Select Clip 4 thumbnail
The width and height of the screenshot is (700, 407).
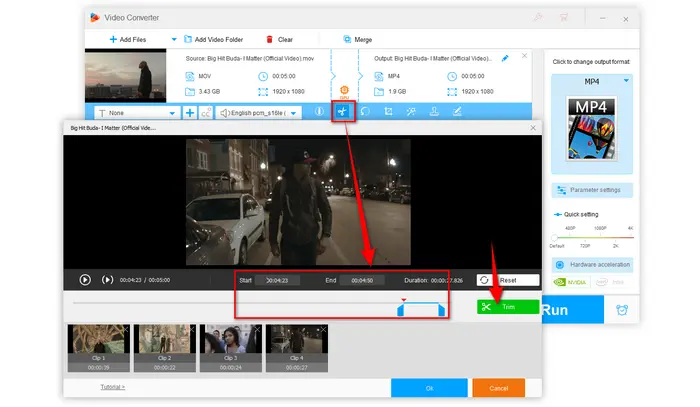tap(297, 348)
